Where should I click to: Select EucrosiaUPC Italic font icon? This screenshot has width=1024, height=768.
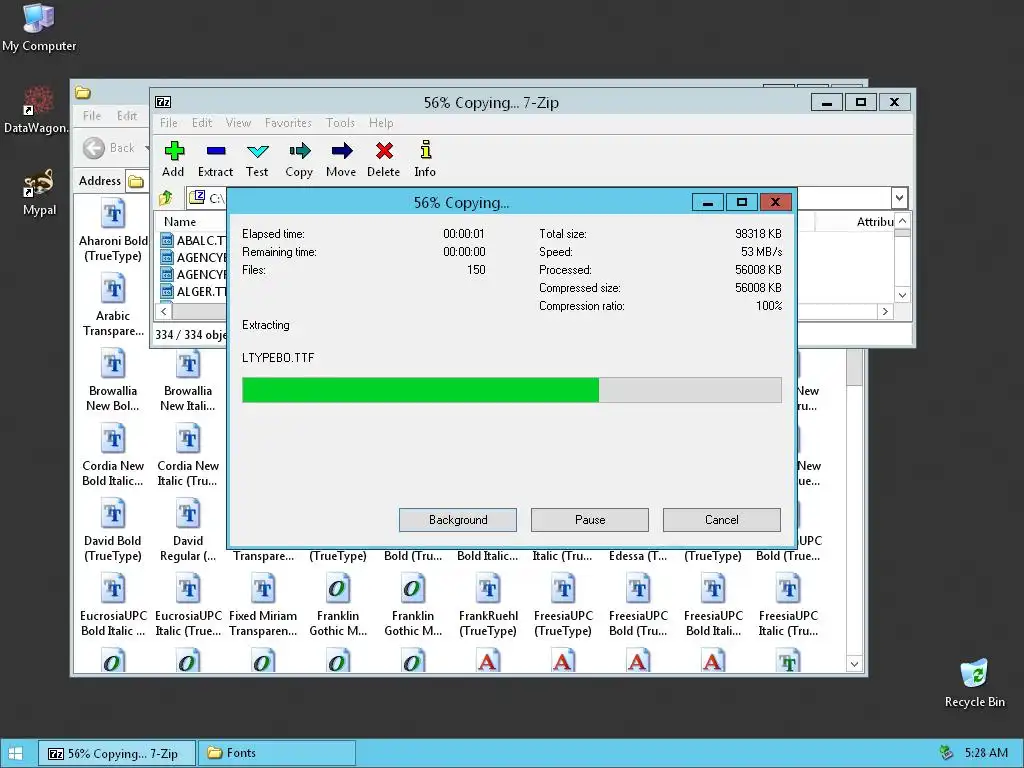click(x=188, y=606)
